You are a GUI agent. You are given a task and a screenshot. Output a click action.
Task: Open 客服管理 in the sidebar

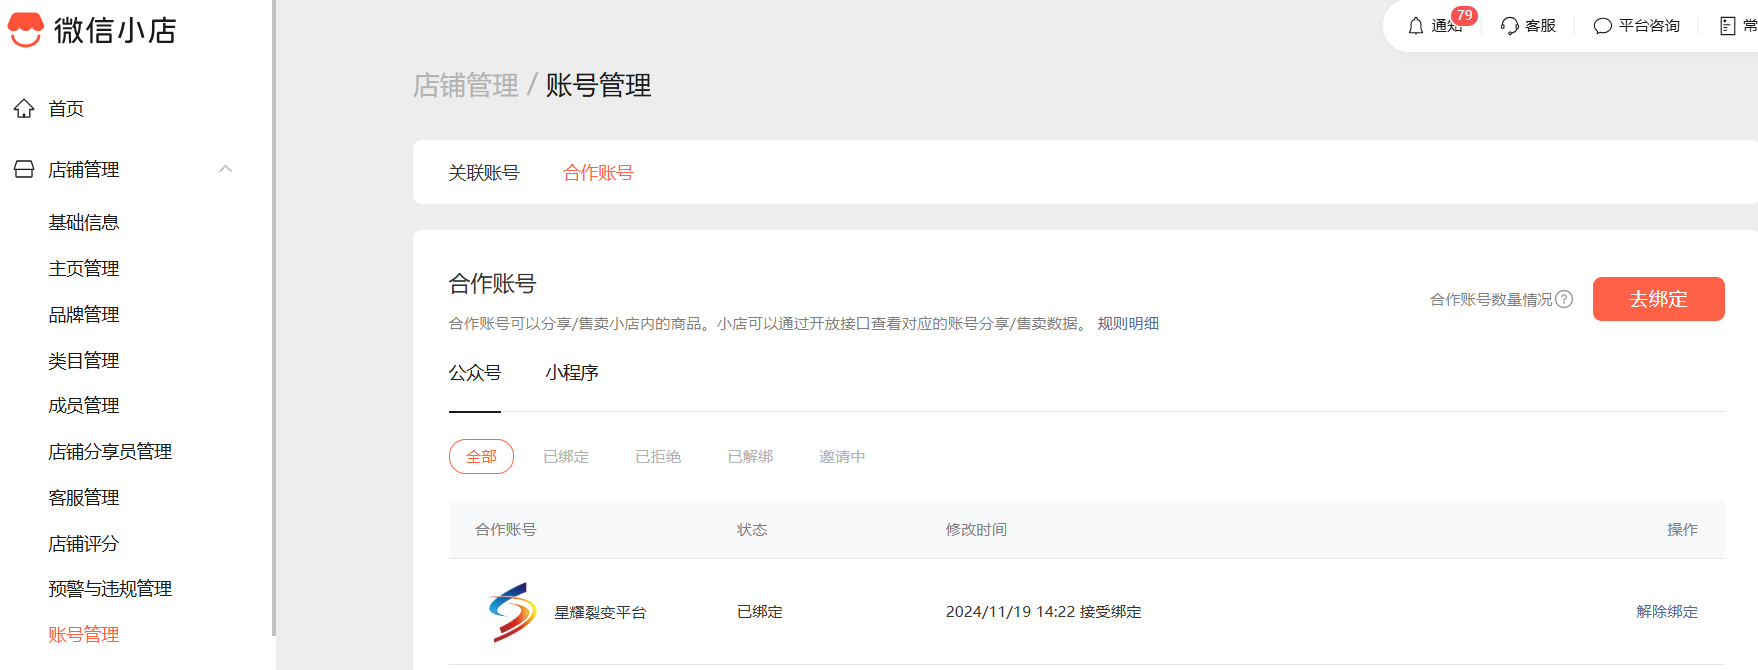84,497
